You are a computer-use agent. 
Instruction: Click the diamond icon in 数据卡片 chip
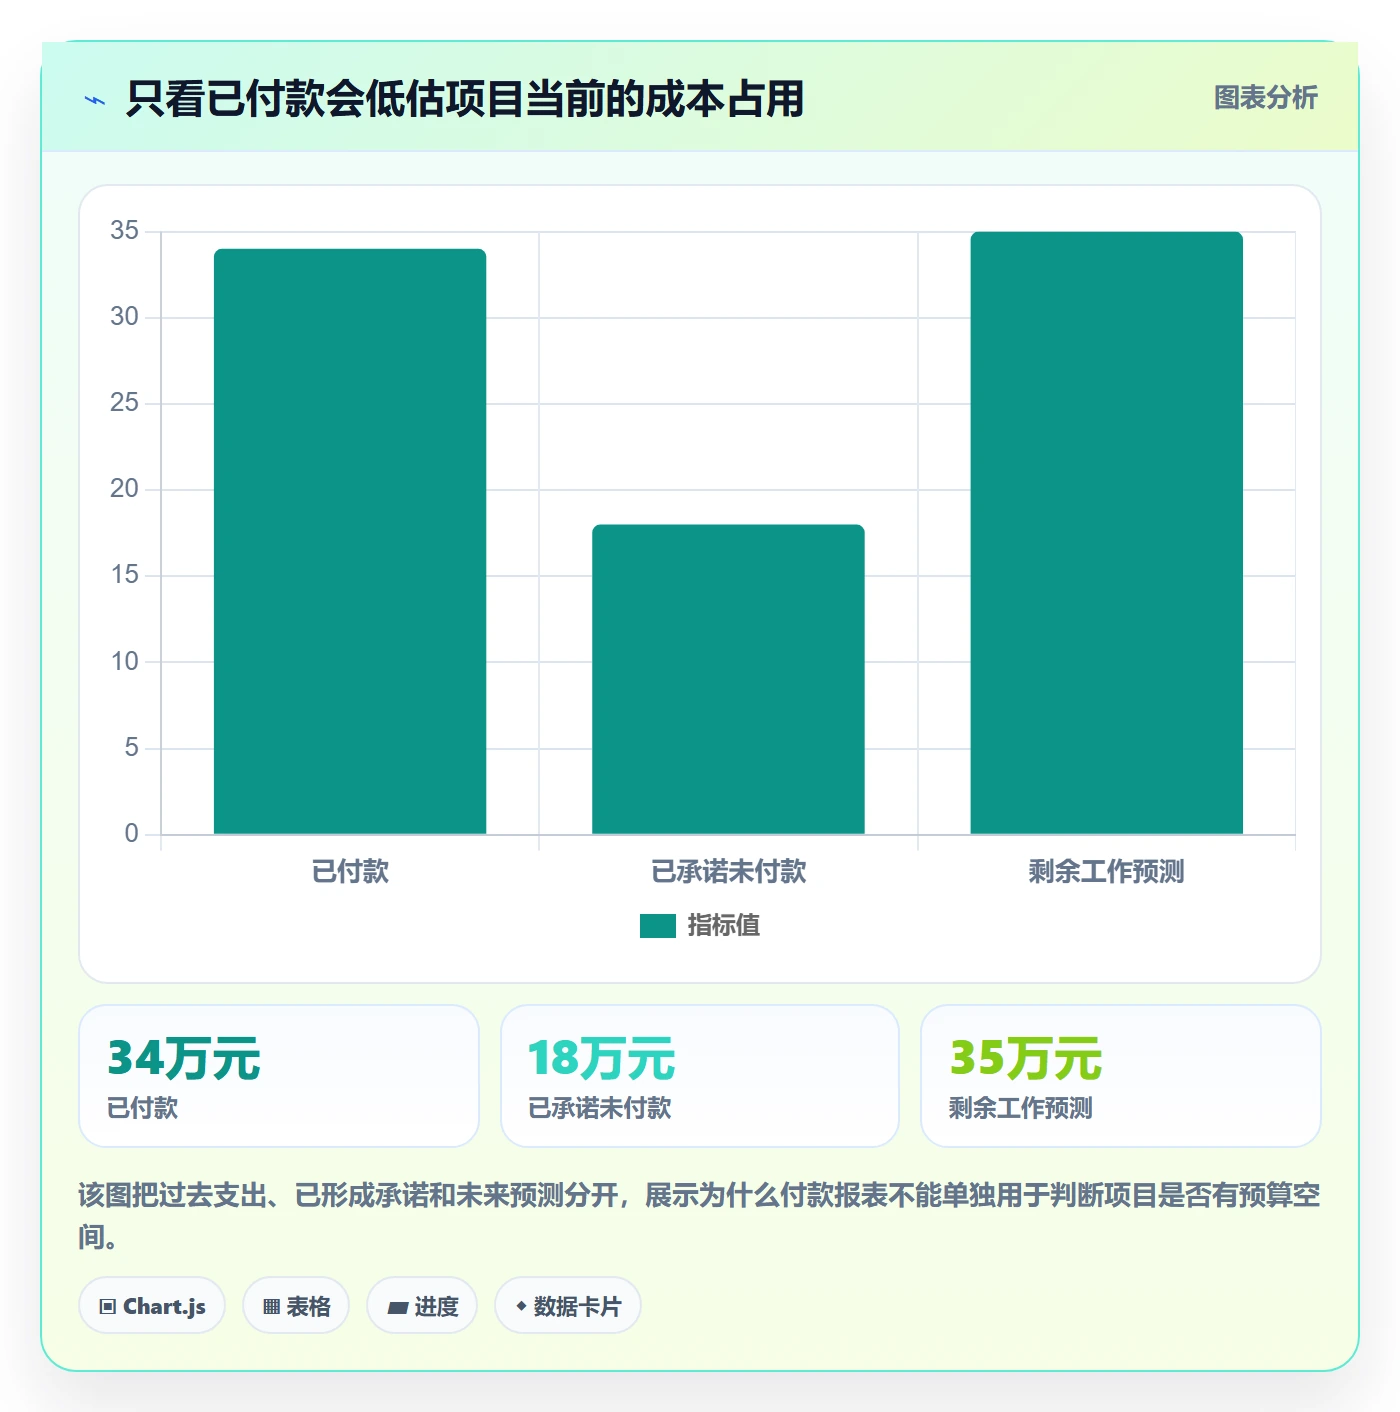521,1306
